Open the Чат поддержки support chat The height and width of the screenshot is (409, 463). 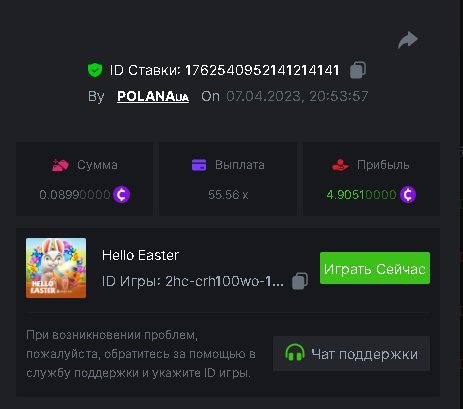pos(351,354)
